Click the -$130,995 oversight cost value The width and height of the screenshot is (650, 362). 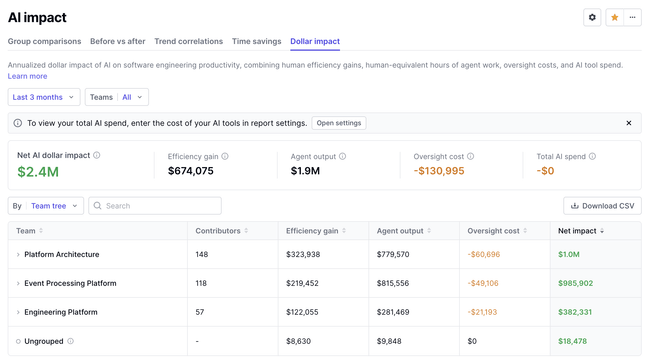(439, 171)
